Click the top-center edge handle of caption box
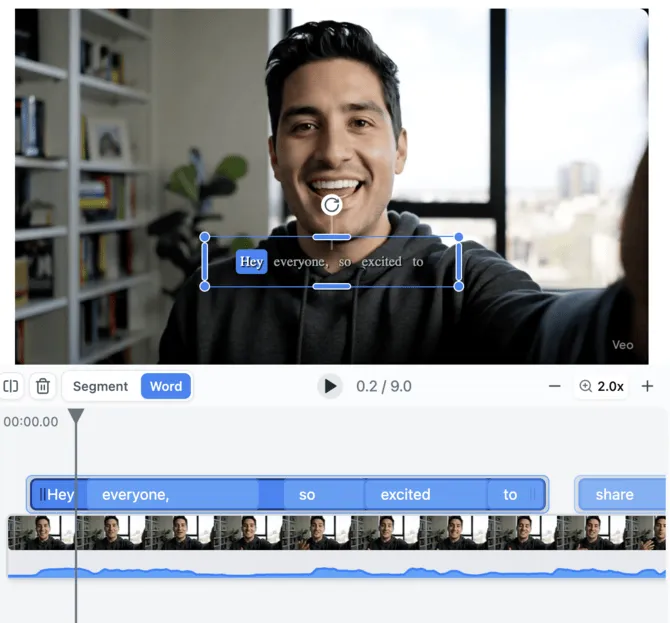The image size is (670, 623). pyautogui.click(x=332, y=237)
